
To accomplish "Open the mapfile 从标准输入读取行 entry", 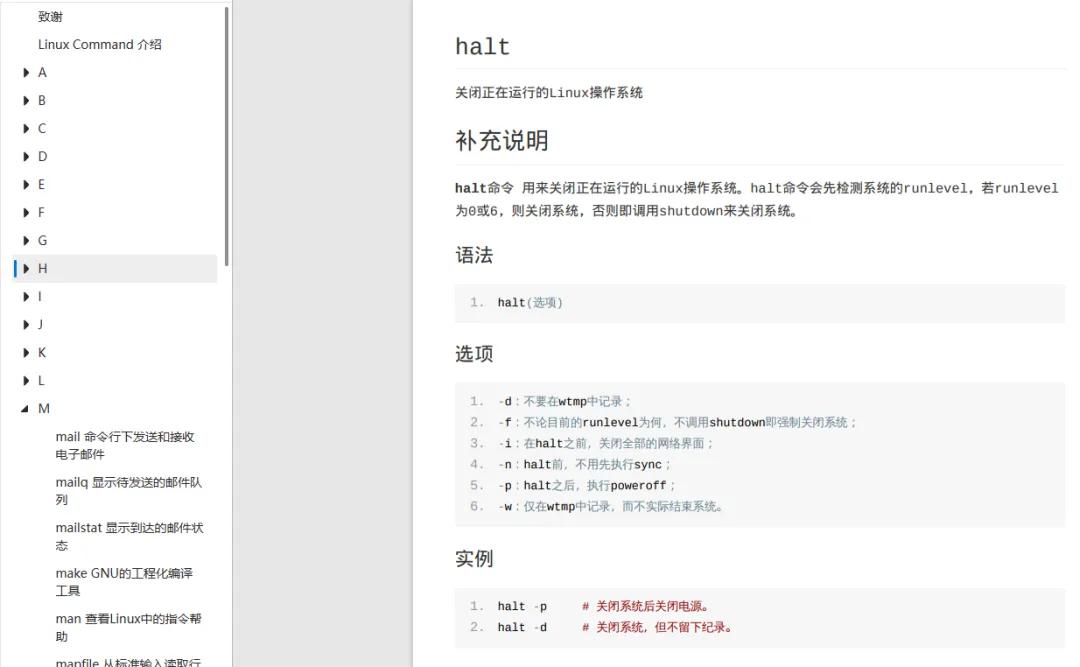I will coord(128,662).
